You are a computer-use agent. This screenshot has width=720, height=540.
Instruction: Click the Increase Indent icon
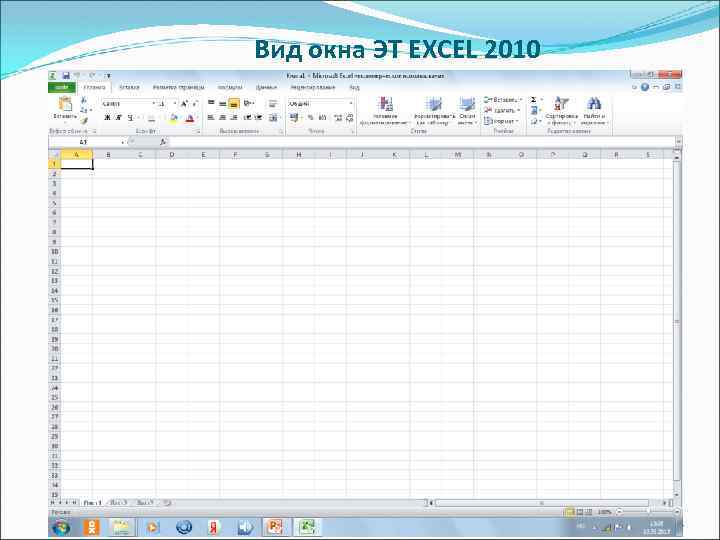click(259, 118)
